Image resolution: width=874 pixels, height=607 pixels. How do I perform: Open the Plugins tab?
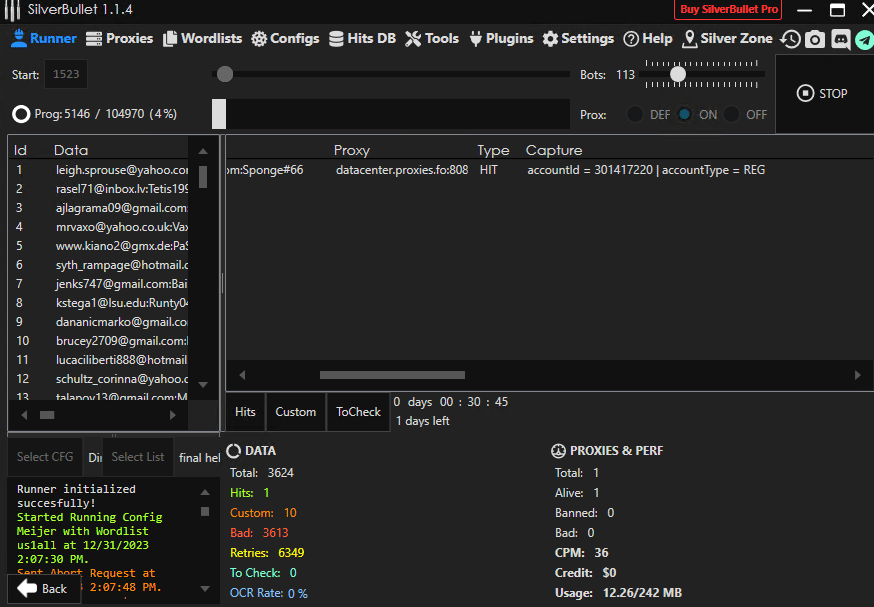pos(501,38)
